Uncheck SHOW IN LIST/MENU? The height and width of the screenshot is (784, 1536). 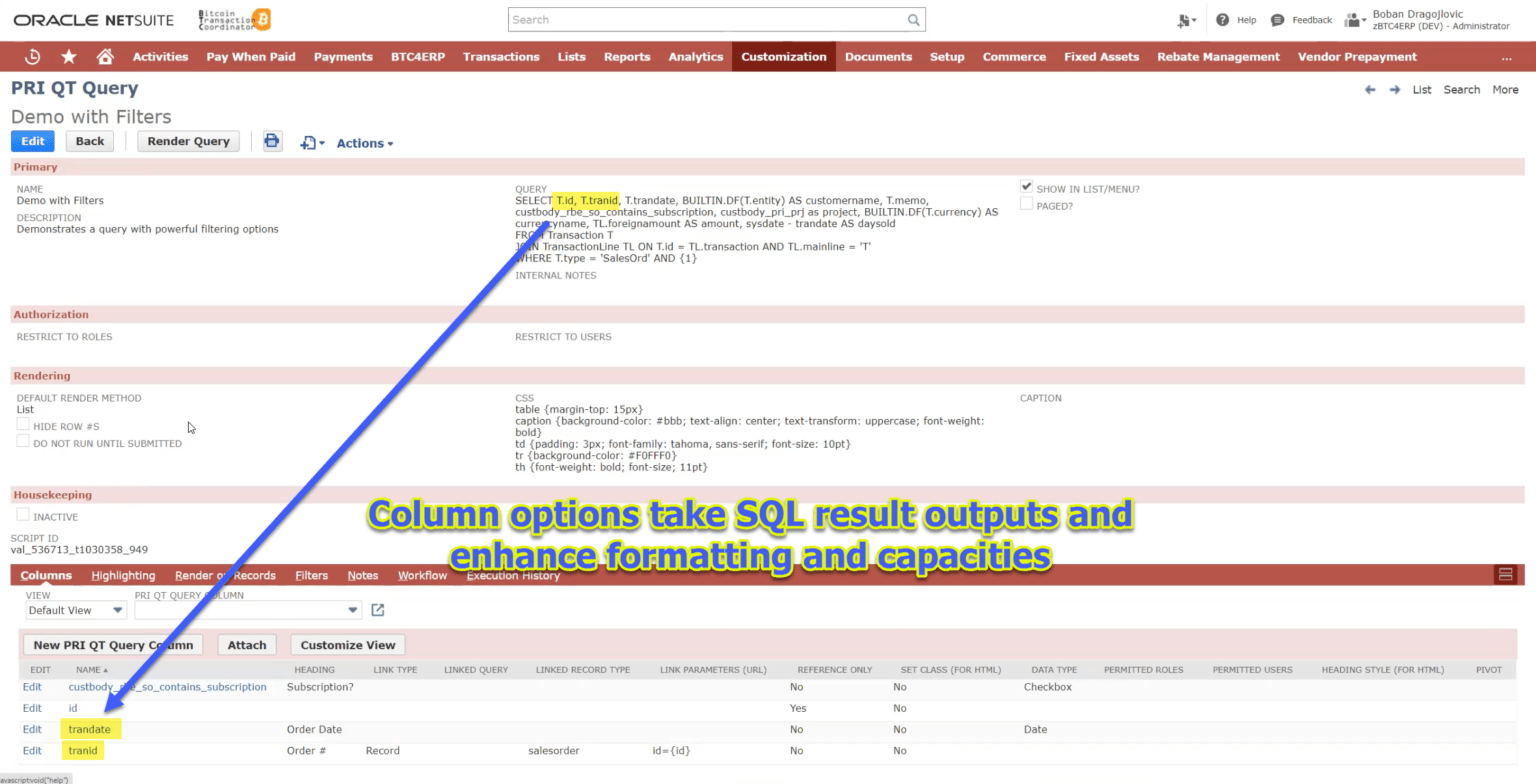[x=1026, y=186]
